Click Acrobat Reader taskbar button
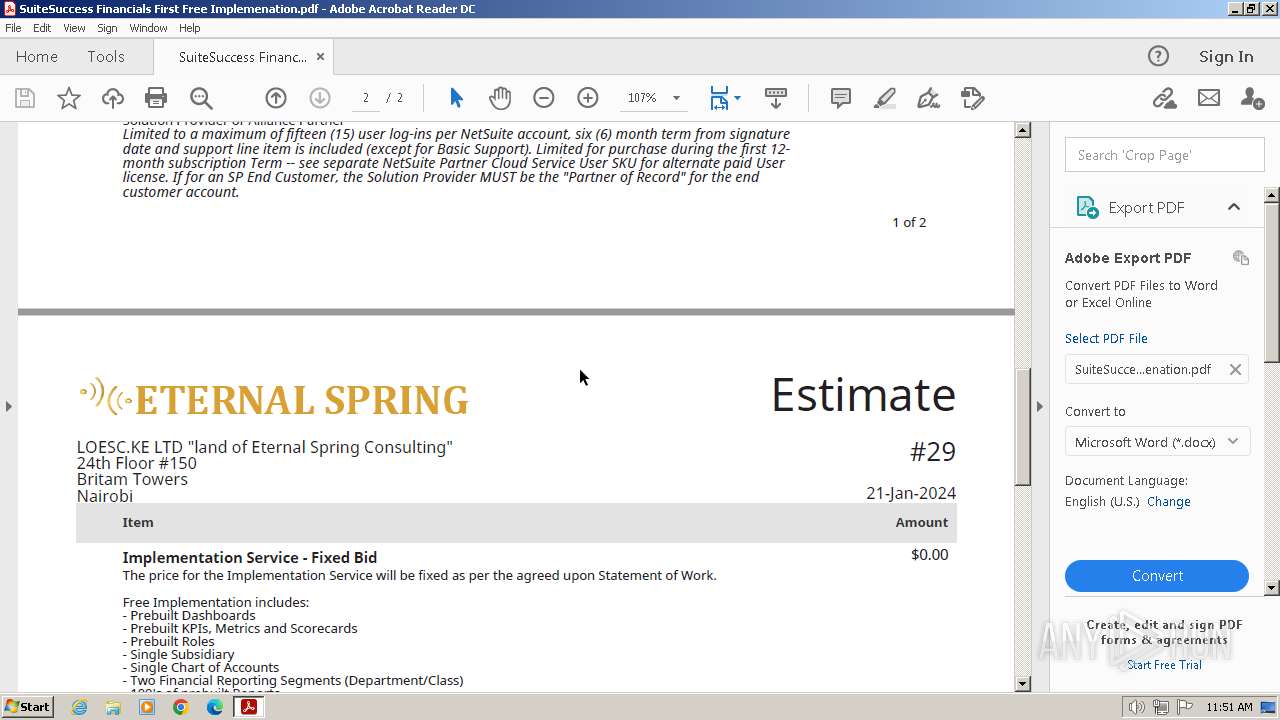This screenshot has width=1280, height=720. tap(248, 707)
